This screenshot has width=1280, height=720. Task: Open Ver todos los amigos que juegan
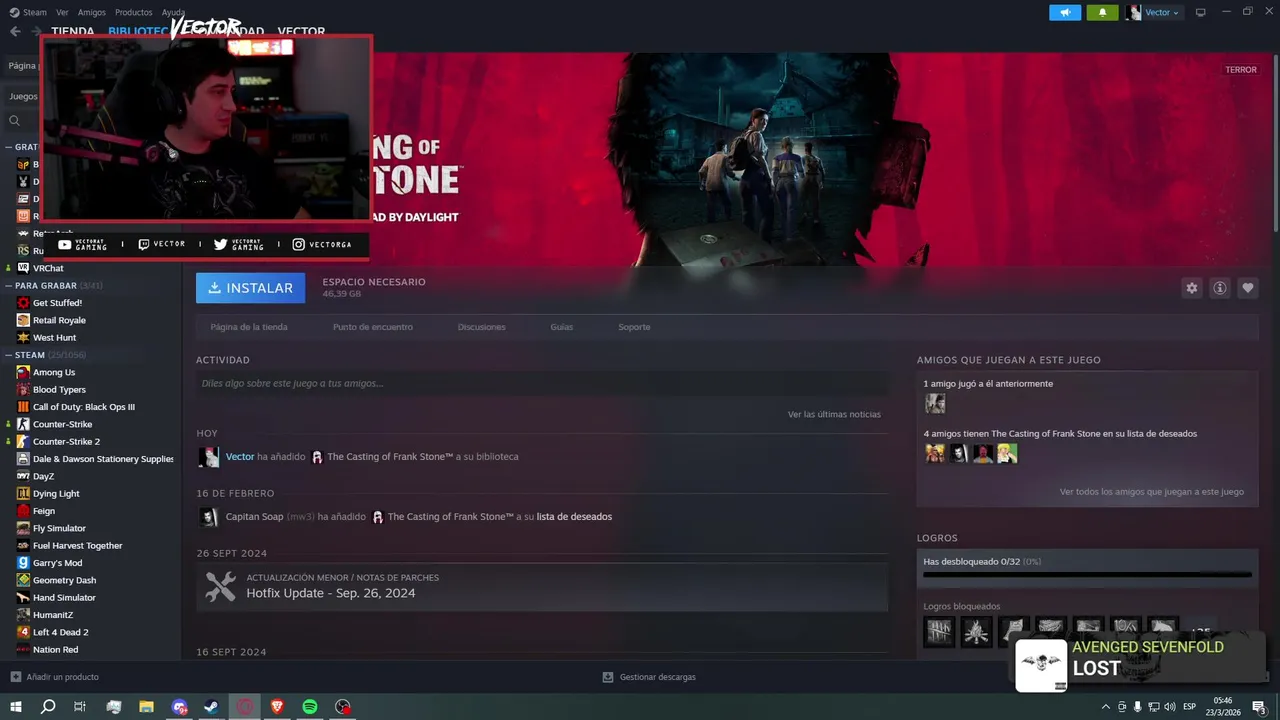1152,492
